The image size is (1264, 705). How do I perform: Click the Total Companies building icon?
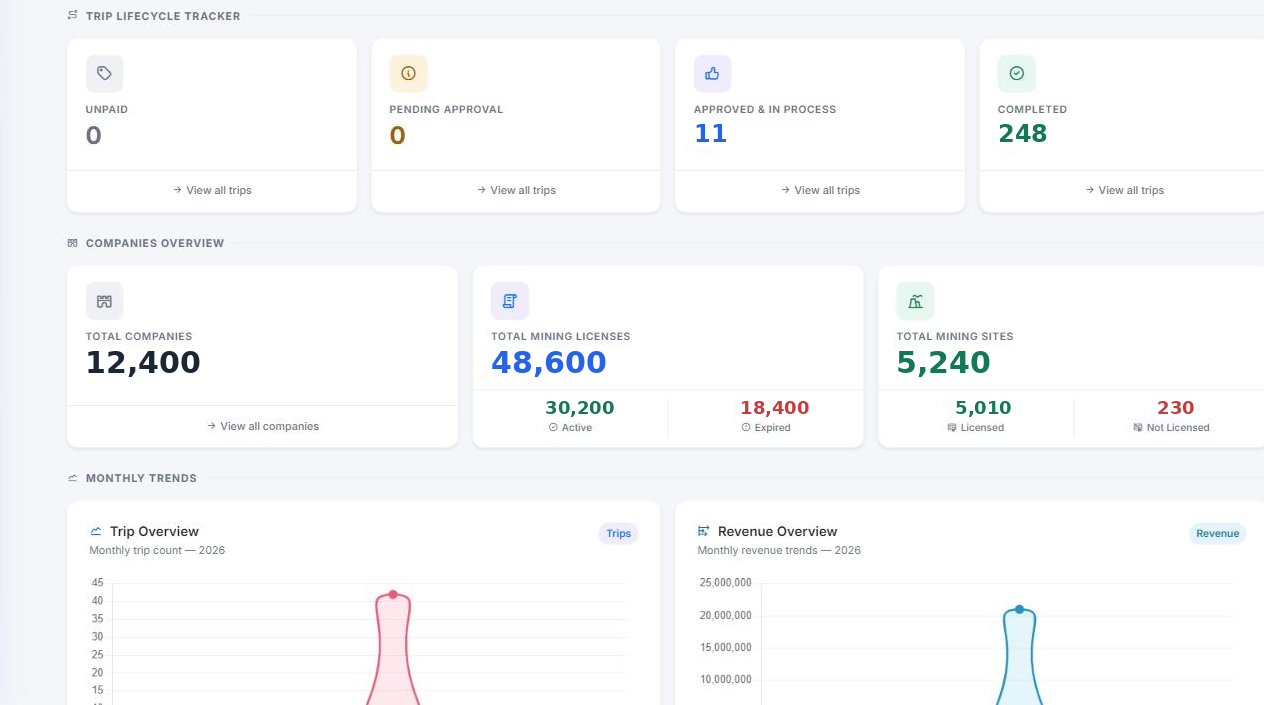(x=104, y=301)
